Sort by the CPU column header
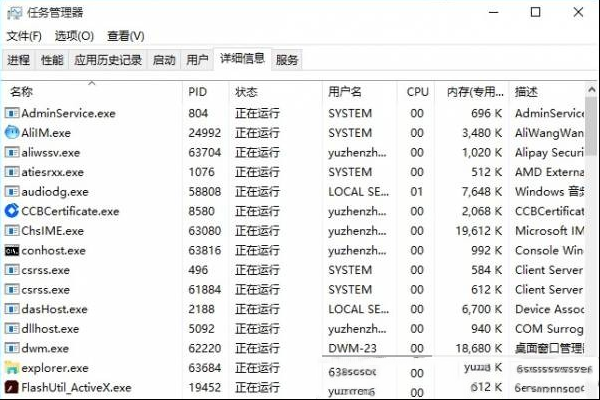Screen dimensions: 600x400 tap(415, 92)
